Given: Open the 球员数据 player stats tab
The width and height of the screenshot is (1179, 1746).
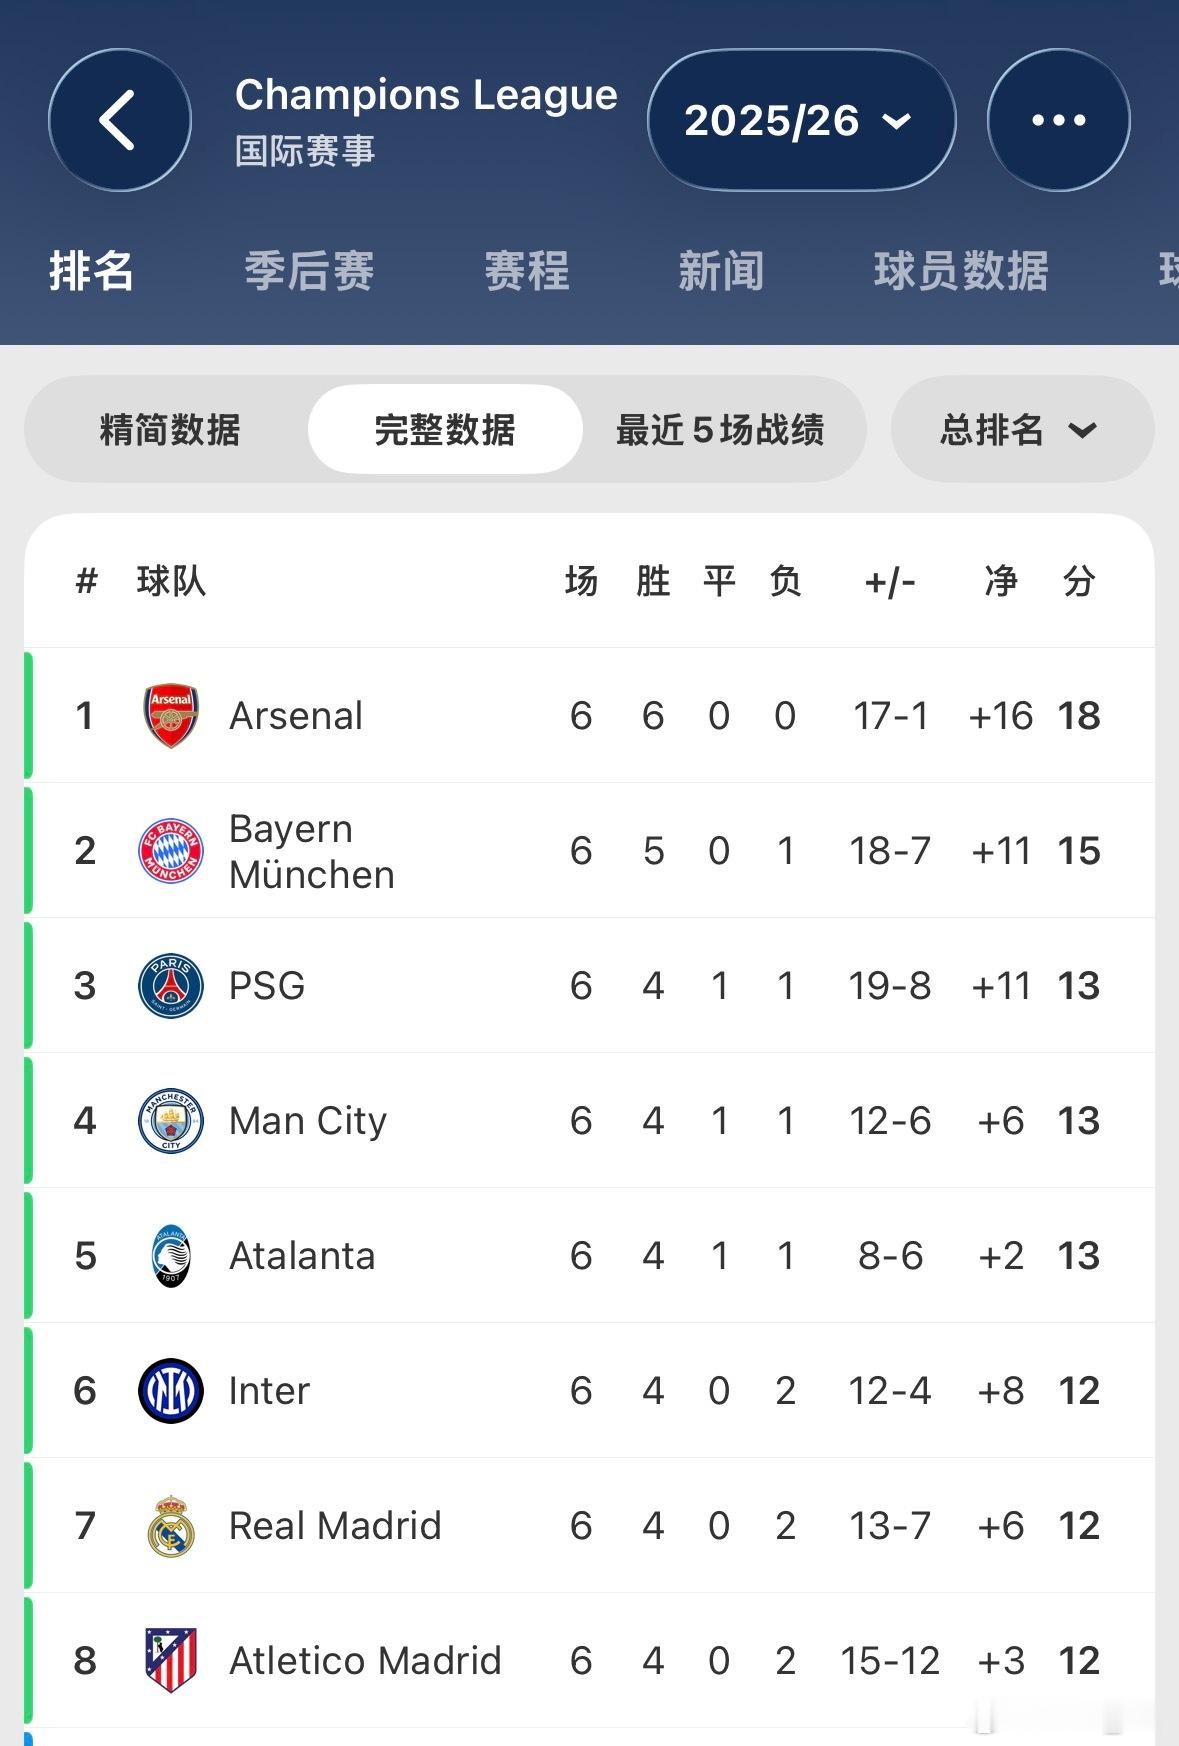Looking at the screenshot, I should [x=961, y=271].
